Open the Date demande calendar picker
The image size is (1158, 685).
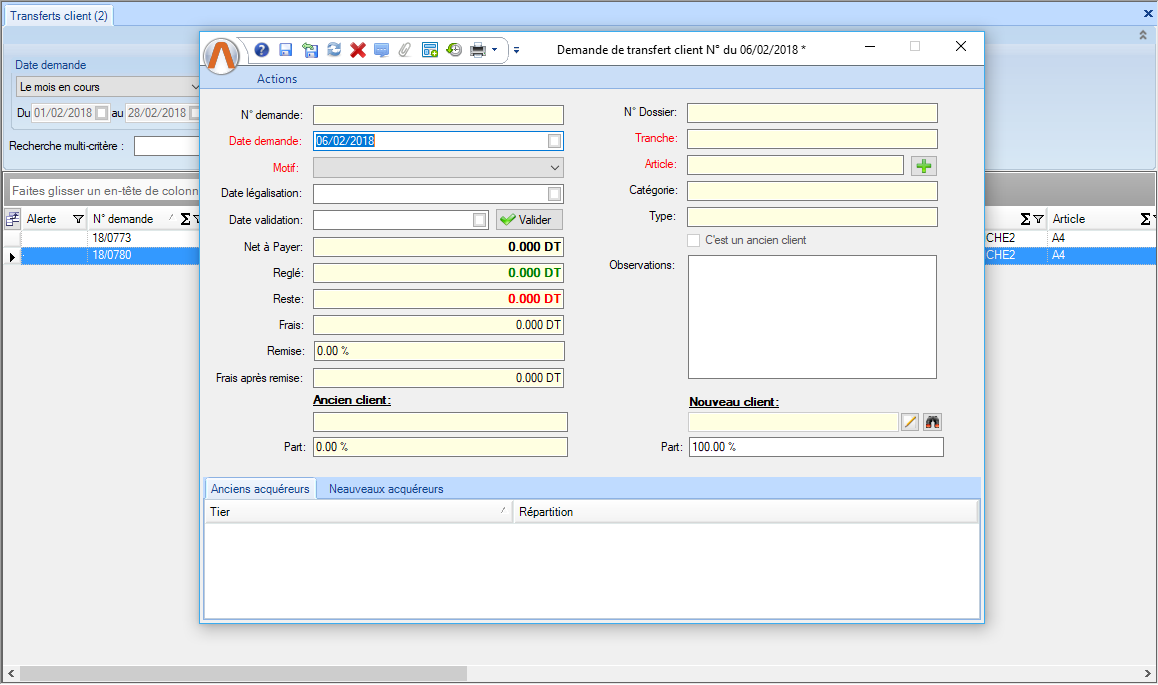point(554,141)
